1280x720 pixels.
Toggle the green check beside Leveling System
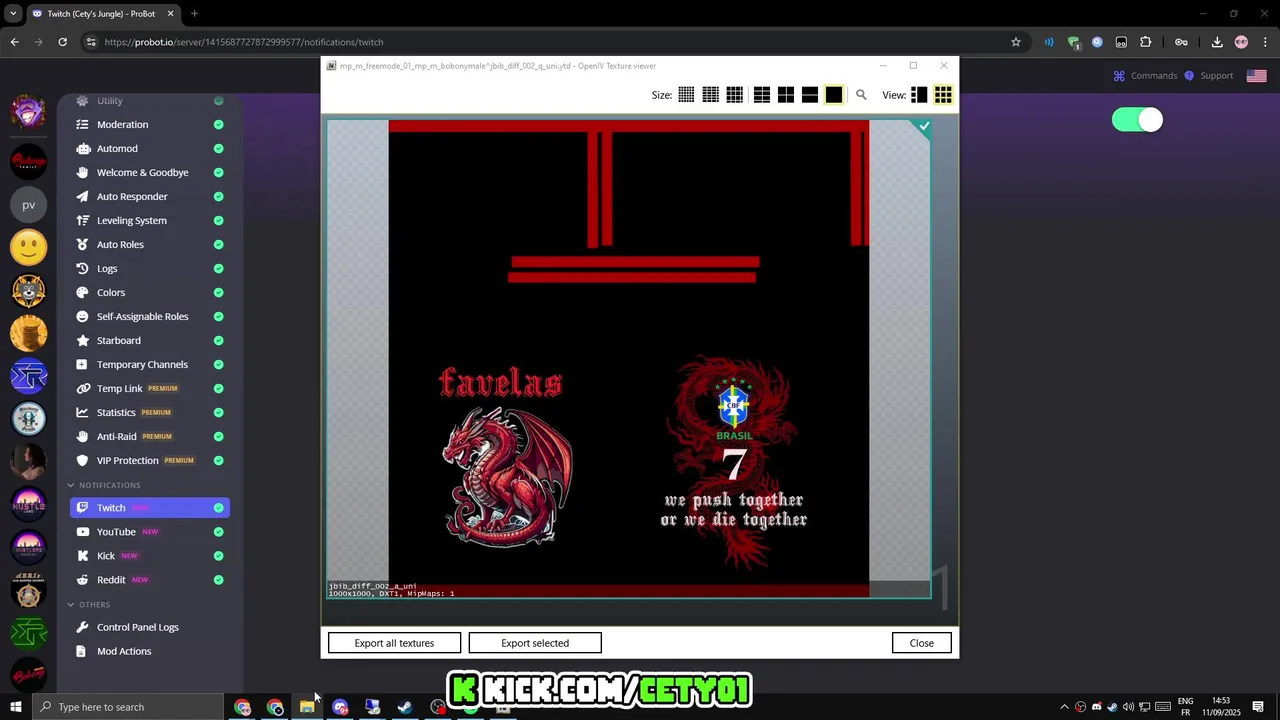pyautogui.click(x=218, y=221)
